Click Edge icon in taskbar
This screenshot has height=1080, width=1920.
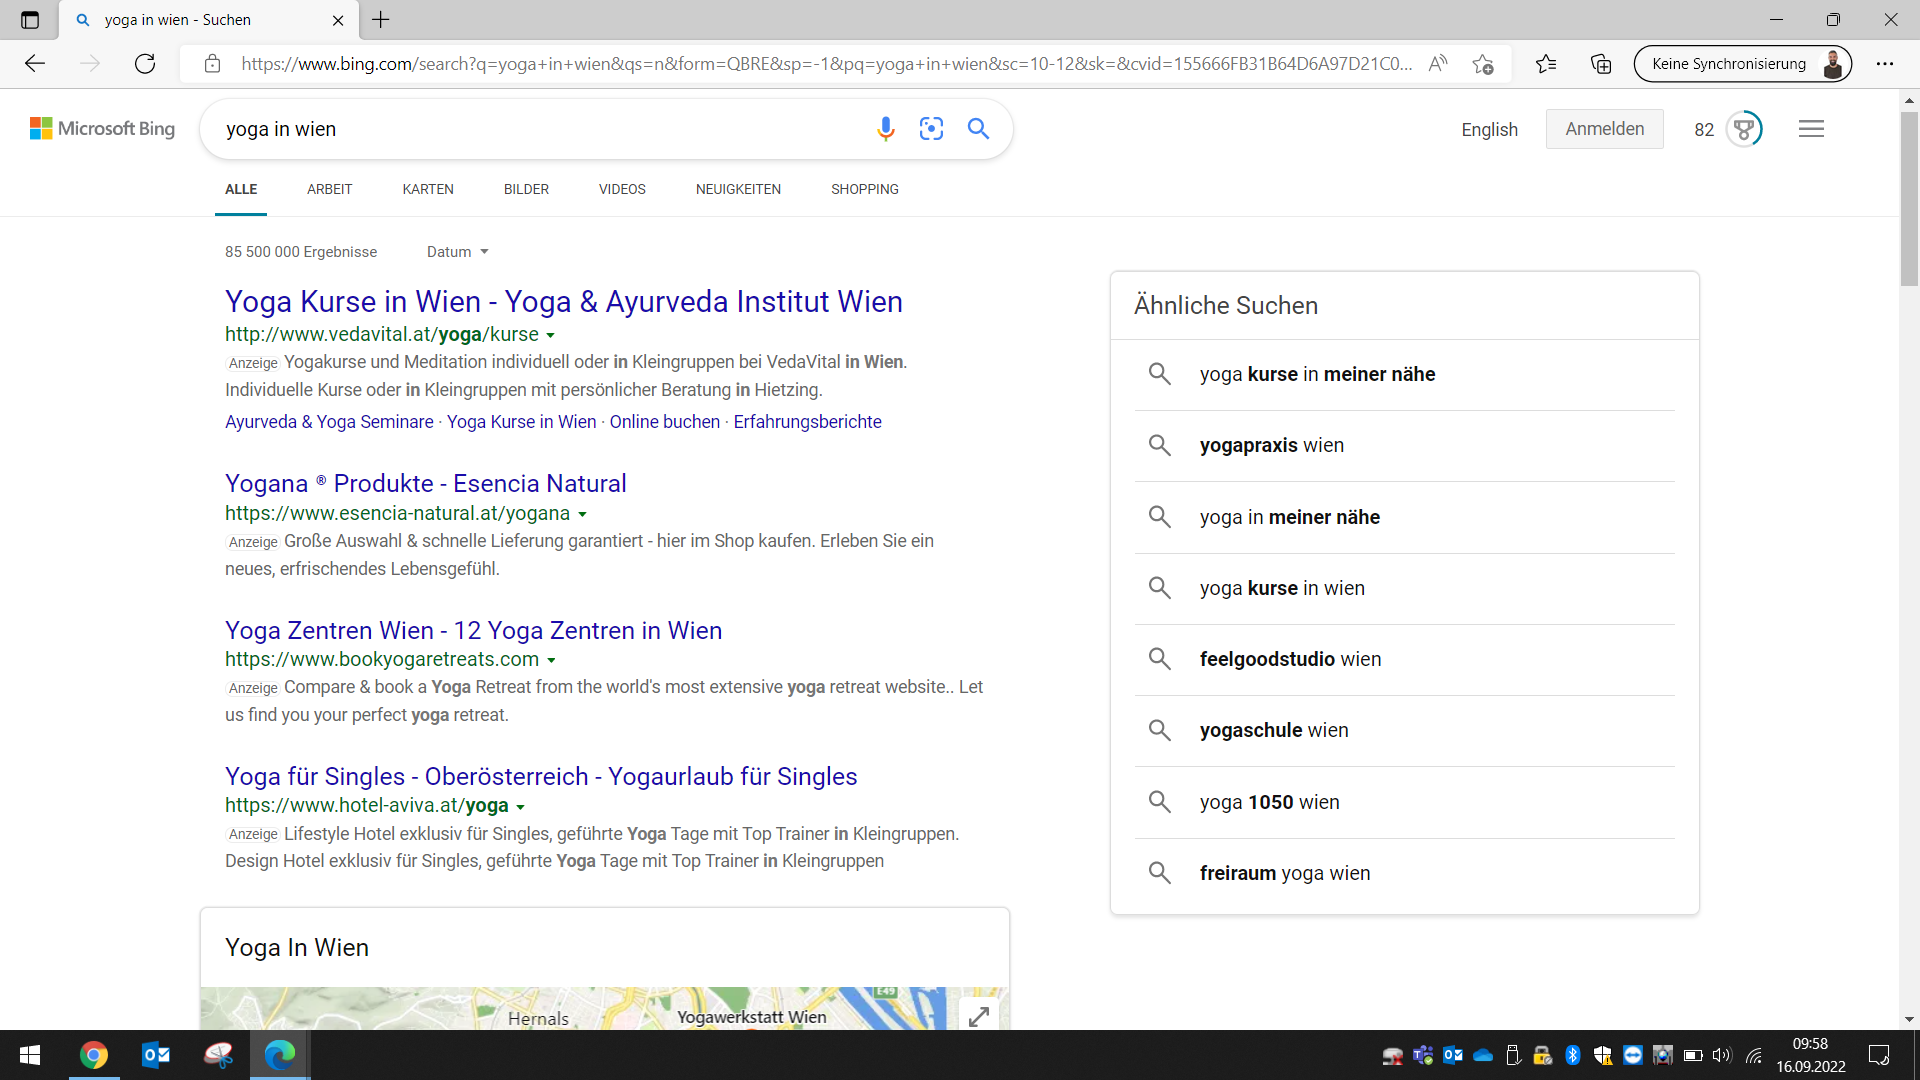(280, 1055)
